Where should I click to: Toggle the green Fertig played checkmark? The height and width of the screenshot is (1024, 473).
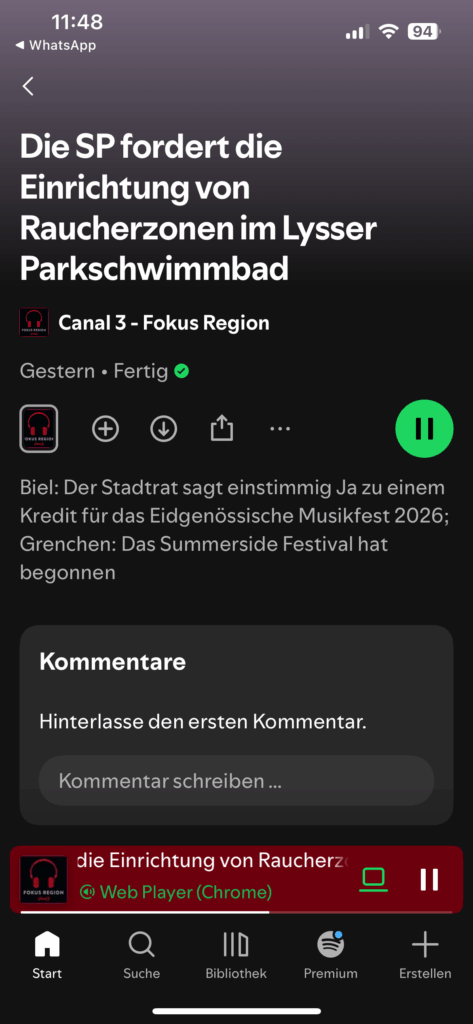coord(182,372)
